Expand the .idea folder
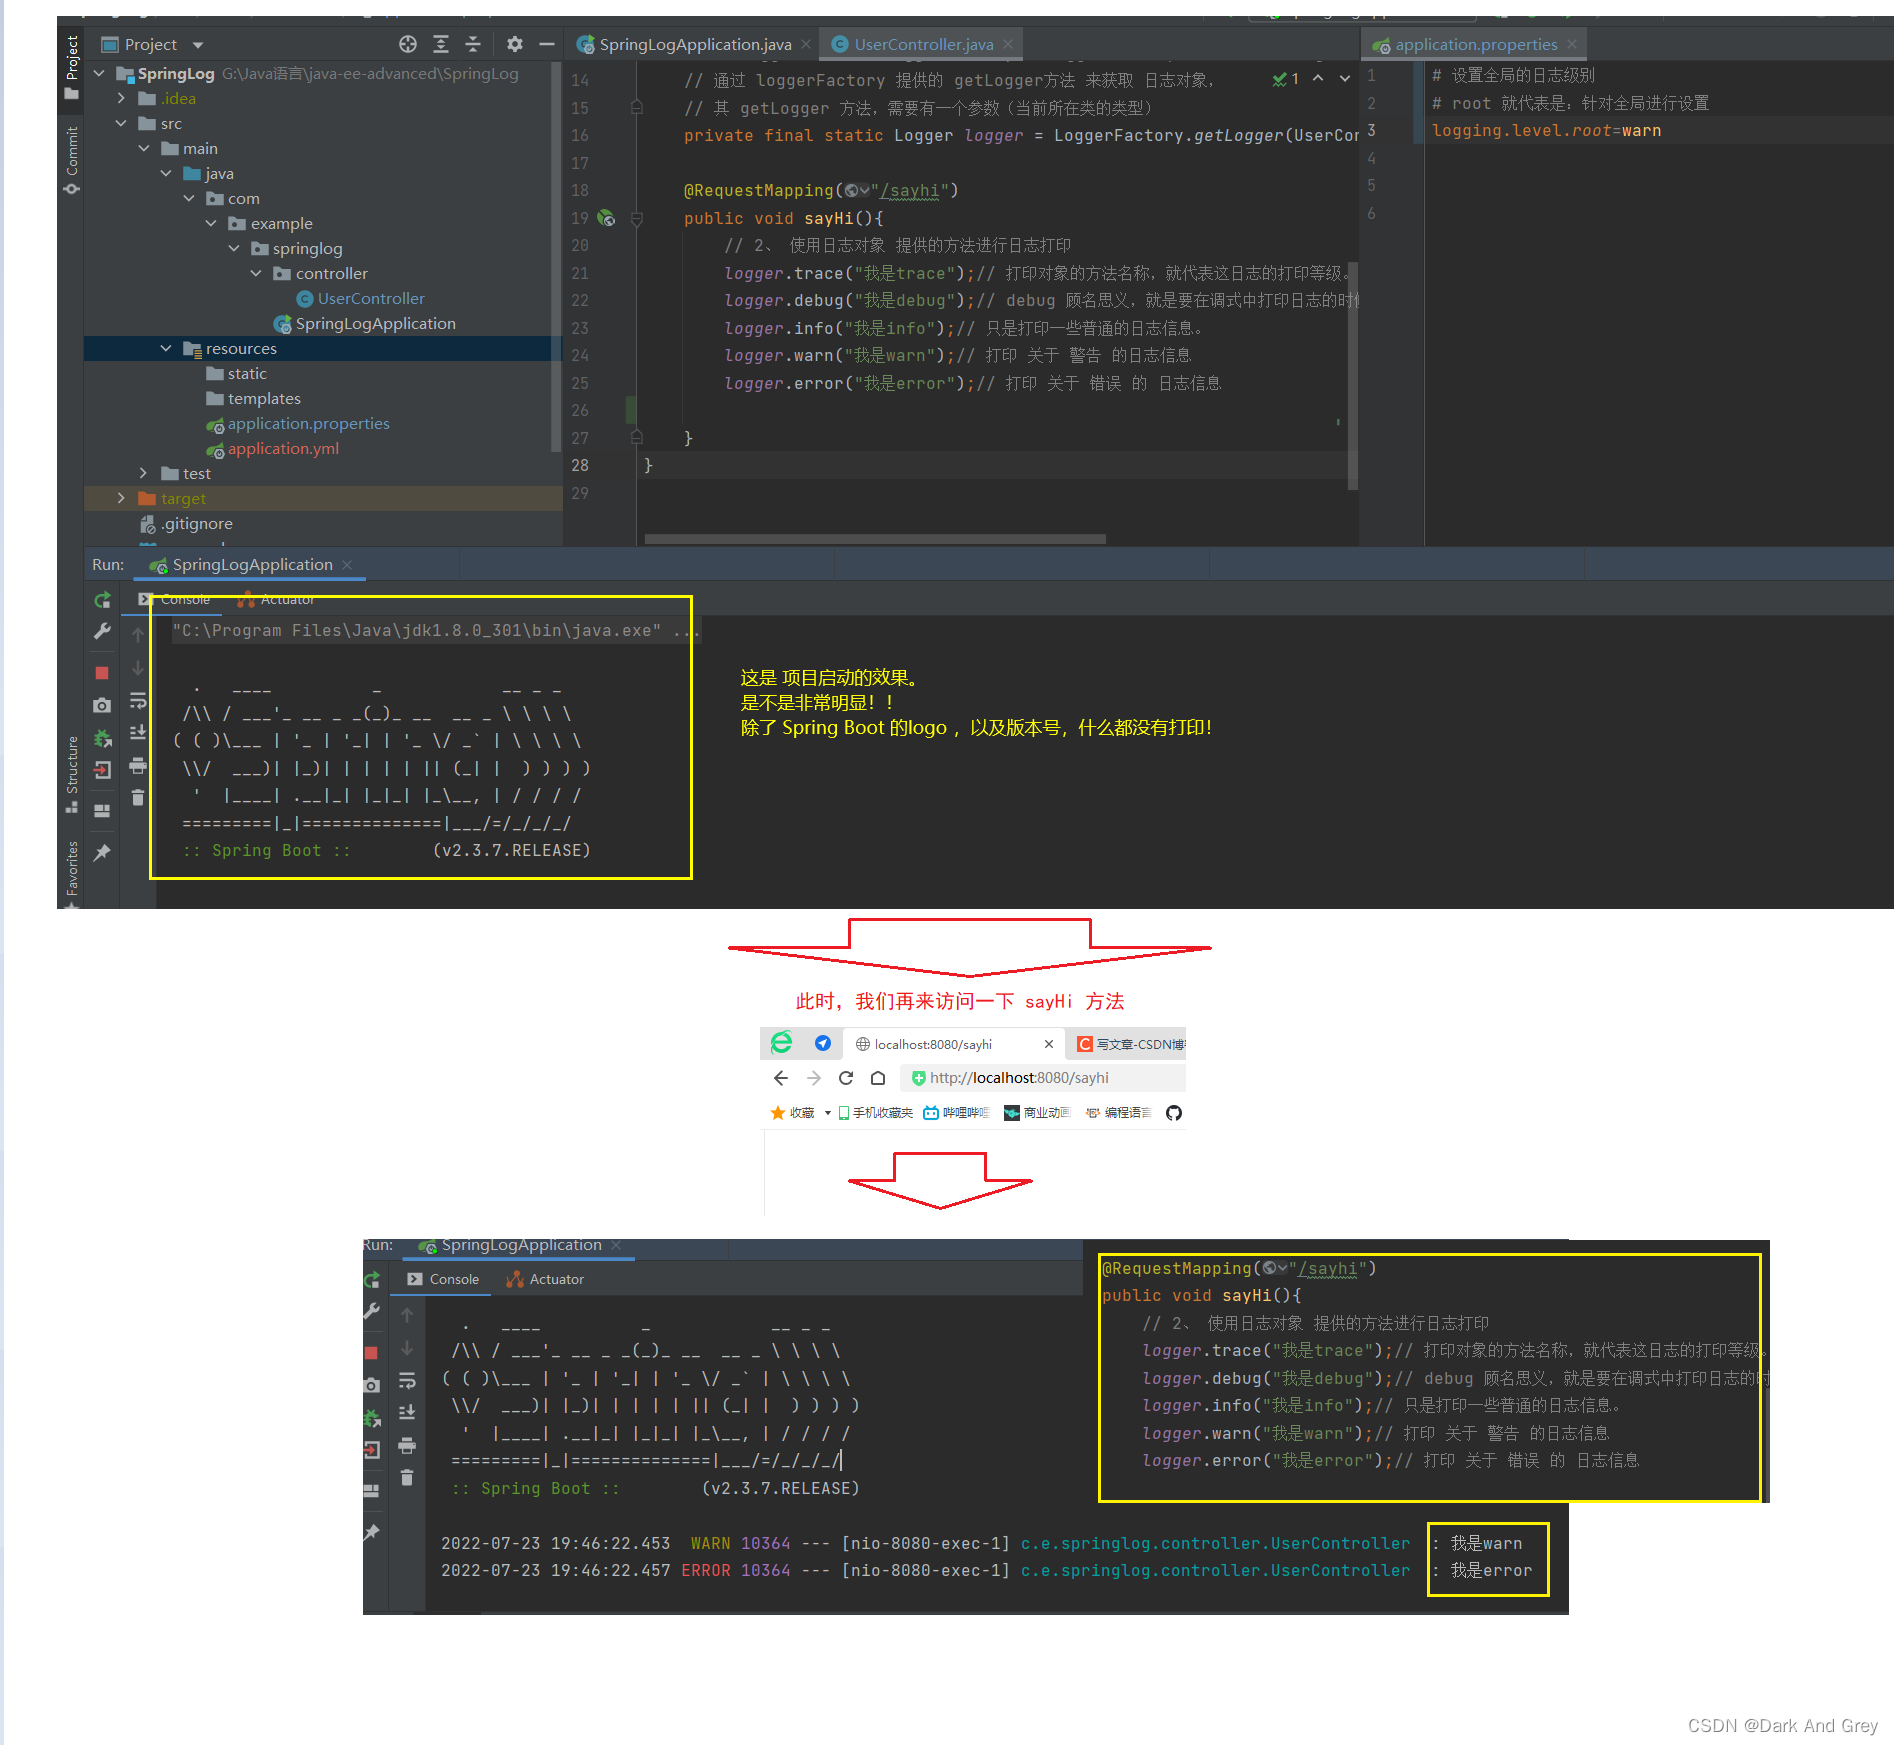1894x1745 pixels. tap(121, 98)
